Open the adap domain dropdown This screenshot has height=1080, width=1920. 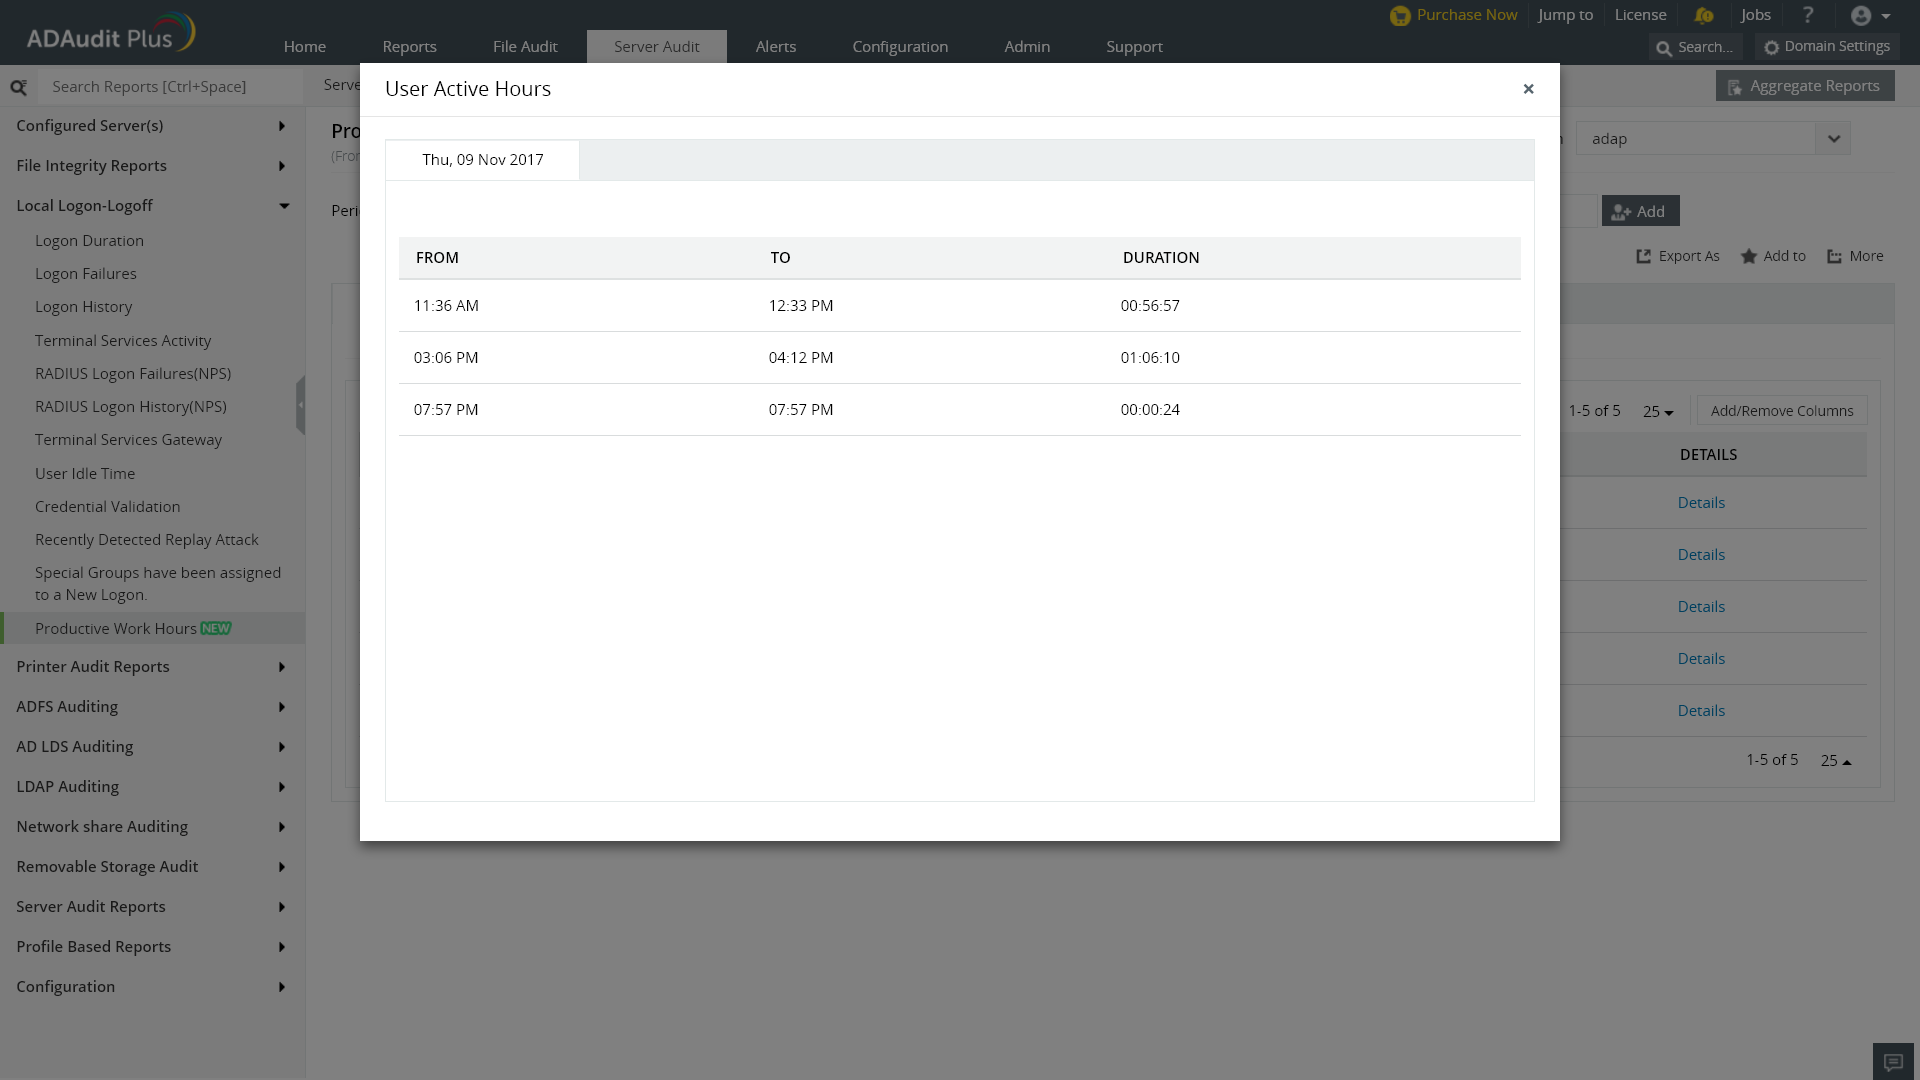pos(1832,139)
